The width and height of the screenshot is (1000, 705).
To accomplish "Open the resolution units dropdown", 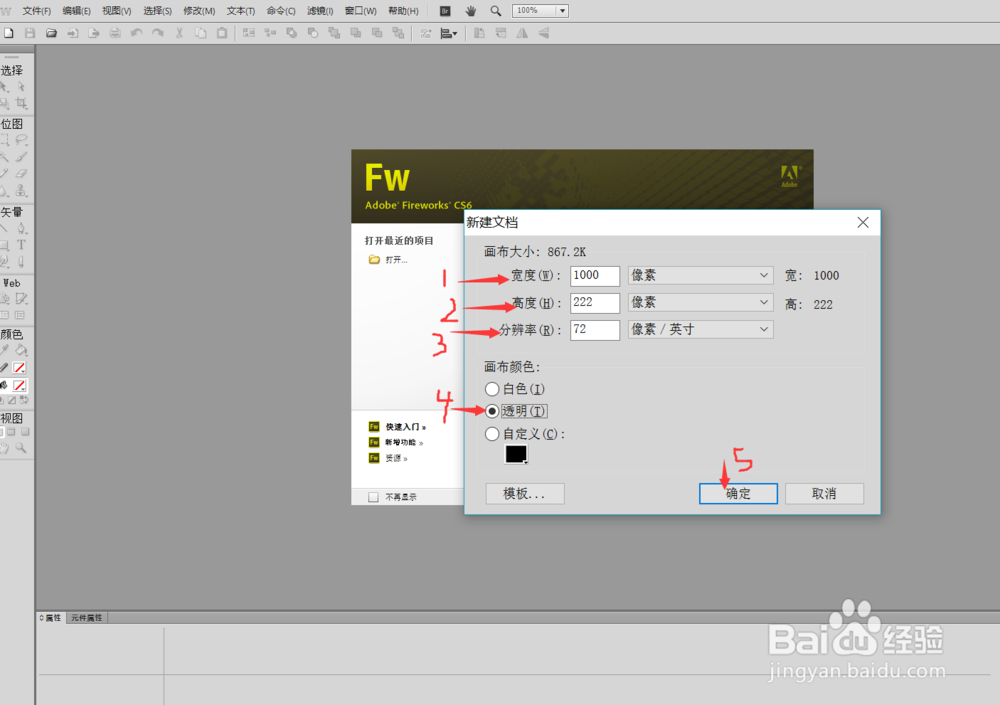I will (700, 329).
